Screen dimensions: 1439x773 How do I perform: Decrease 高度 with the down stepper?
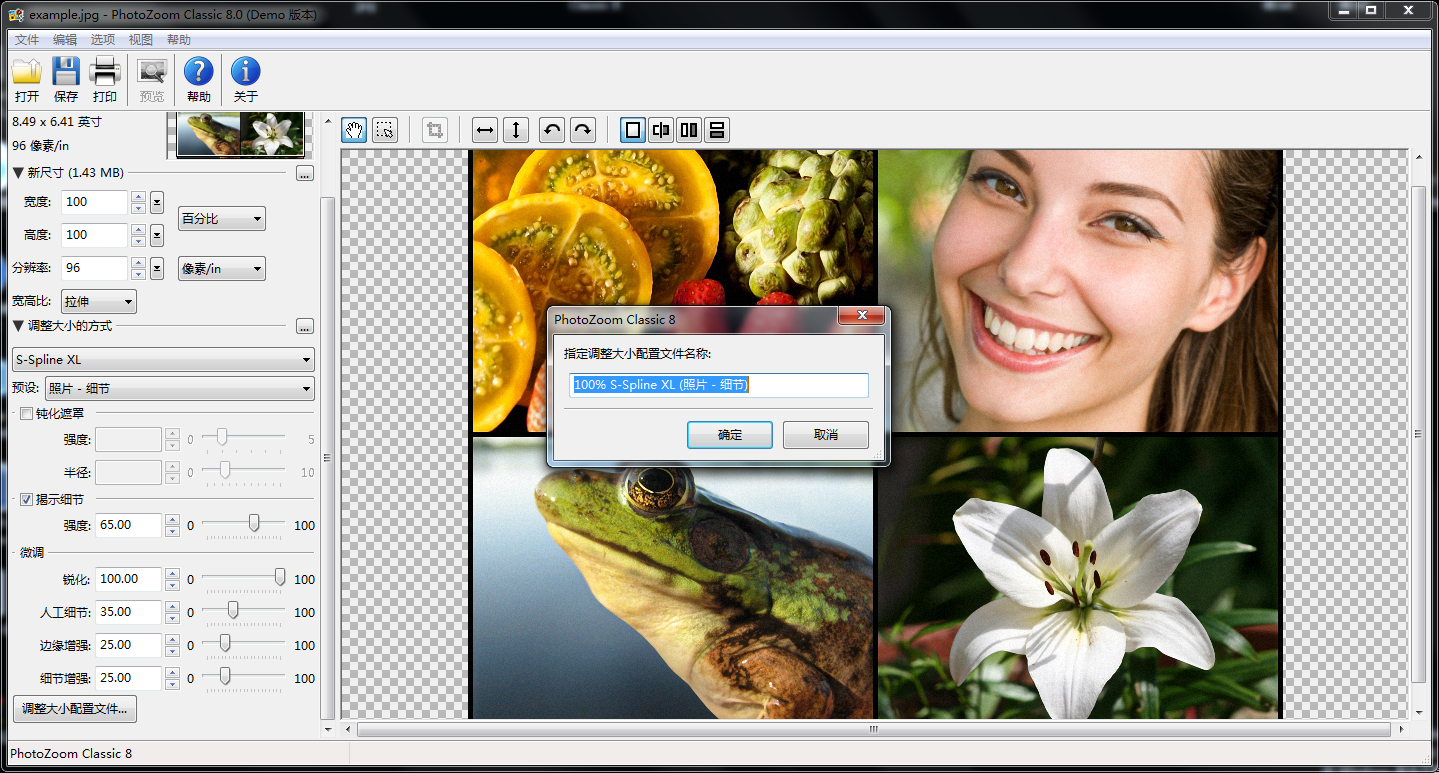pyautogui.click(x=139, y=241)
